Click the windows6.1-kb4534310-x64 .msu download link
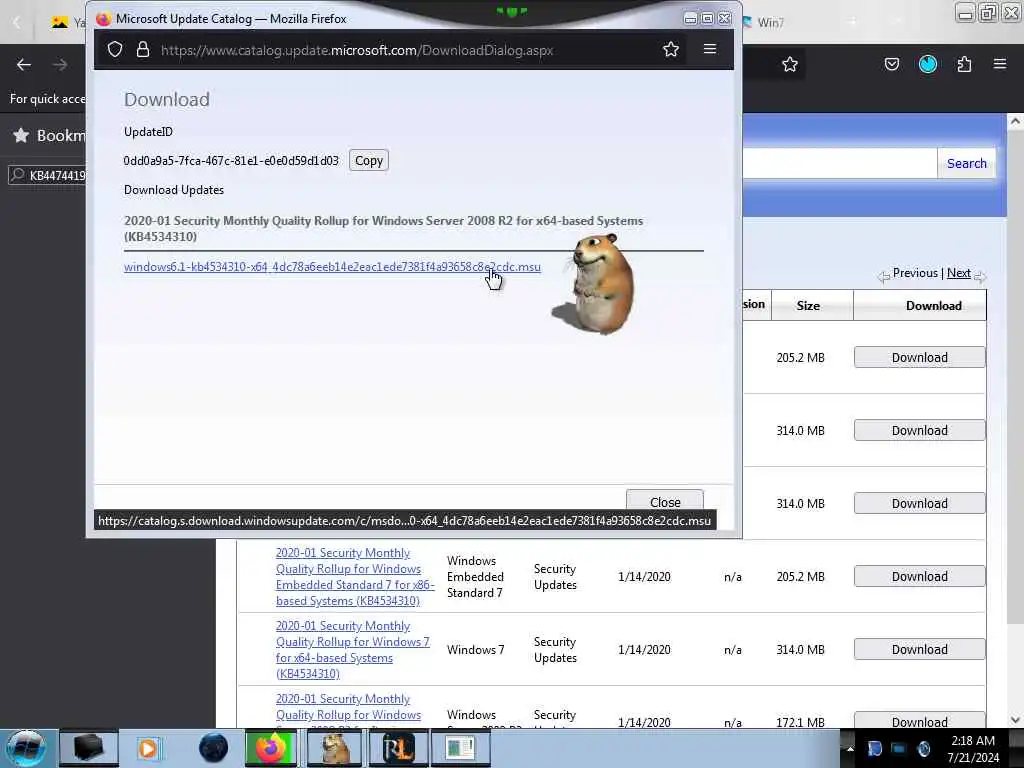This screenshot has width=1024, height=768. [332, 267]
